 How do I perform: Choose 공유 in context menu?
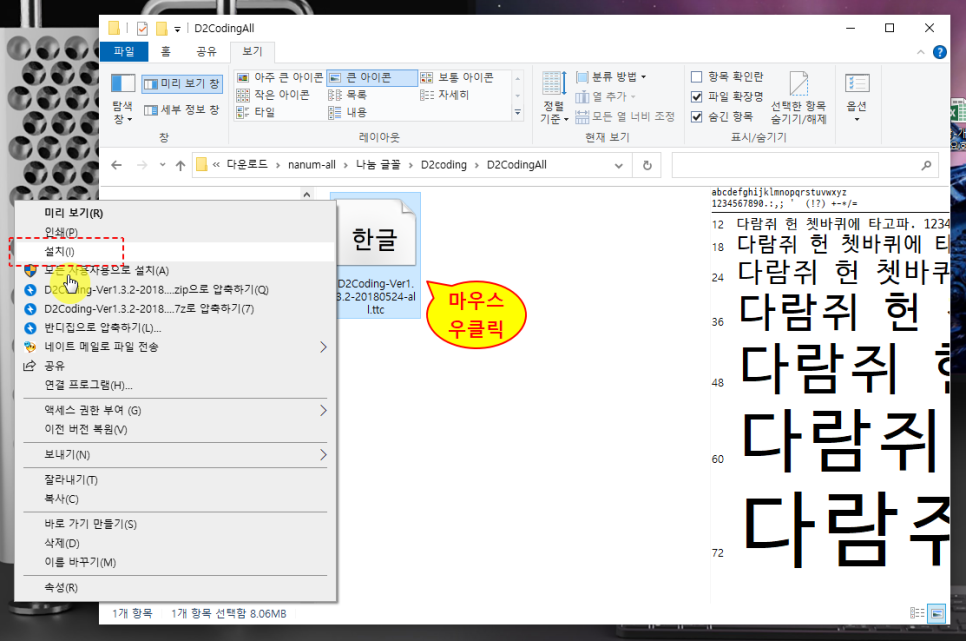[176, 366]
